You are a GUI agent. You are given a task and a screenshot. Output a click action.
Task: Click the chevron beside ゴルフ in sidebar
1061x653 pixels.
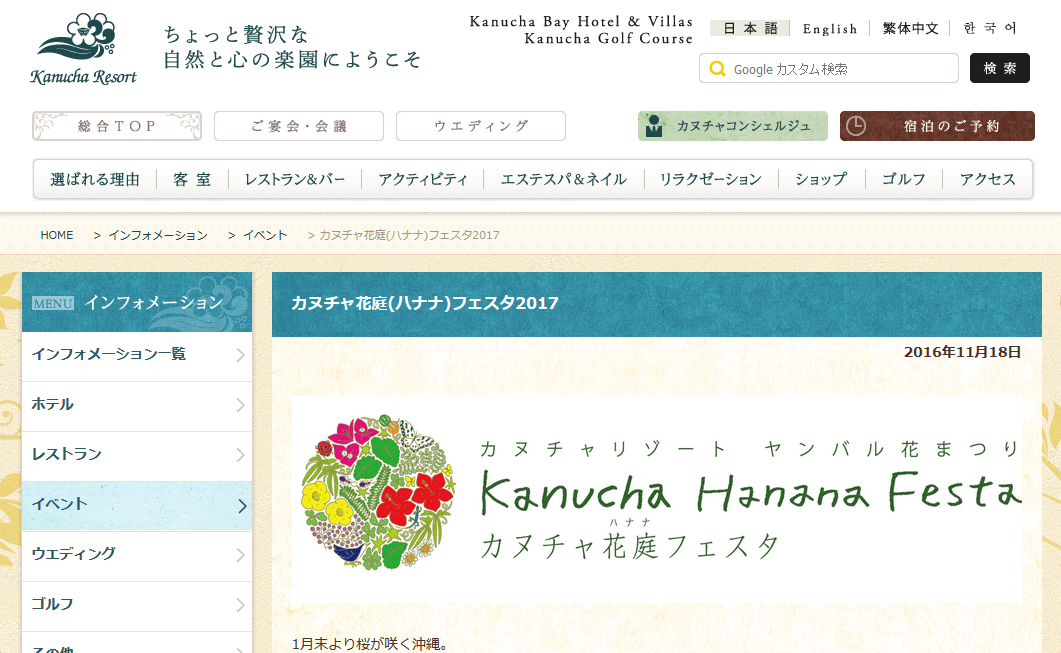(240, 605)
